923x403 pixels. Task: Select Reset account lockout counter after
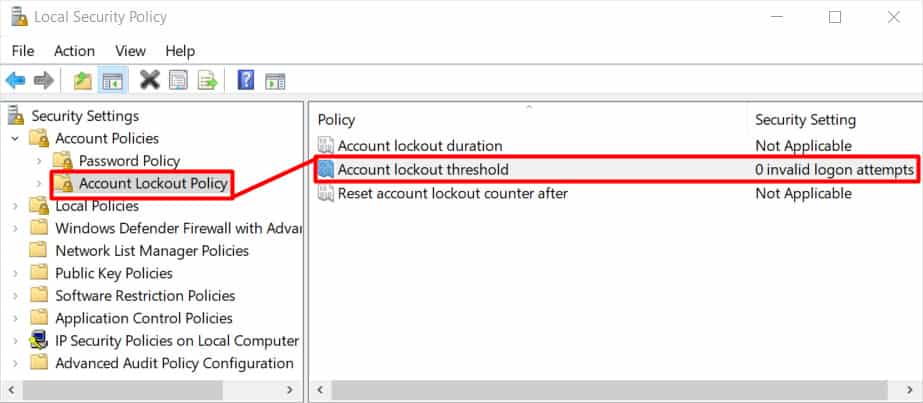click(452, 194)
